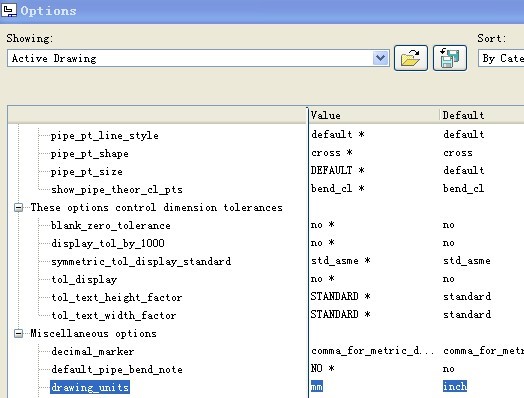Select the tol_display option
The image size is (524, 398).
[84, 280]
